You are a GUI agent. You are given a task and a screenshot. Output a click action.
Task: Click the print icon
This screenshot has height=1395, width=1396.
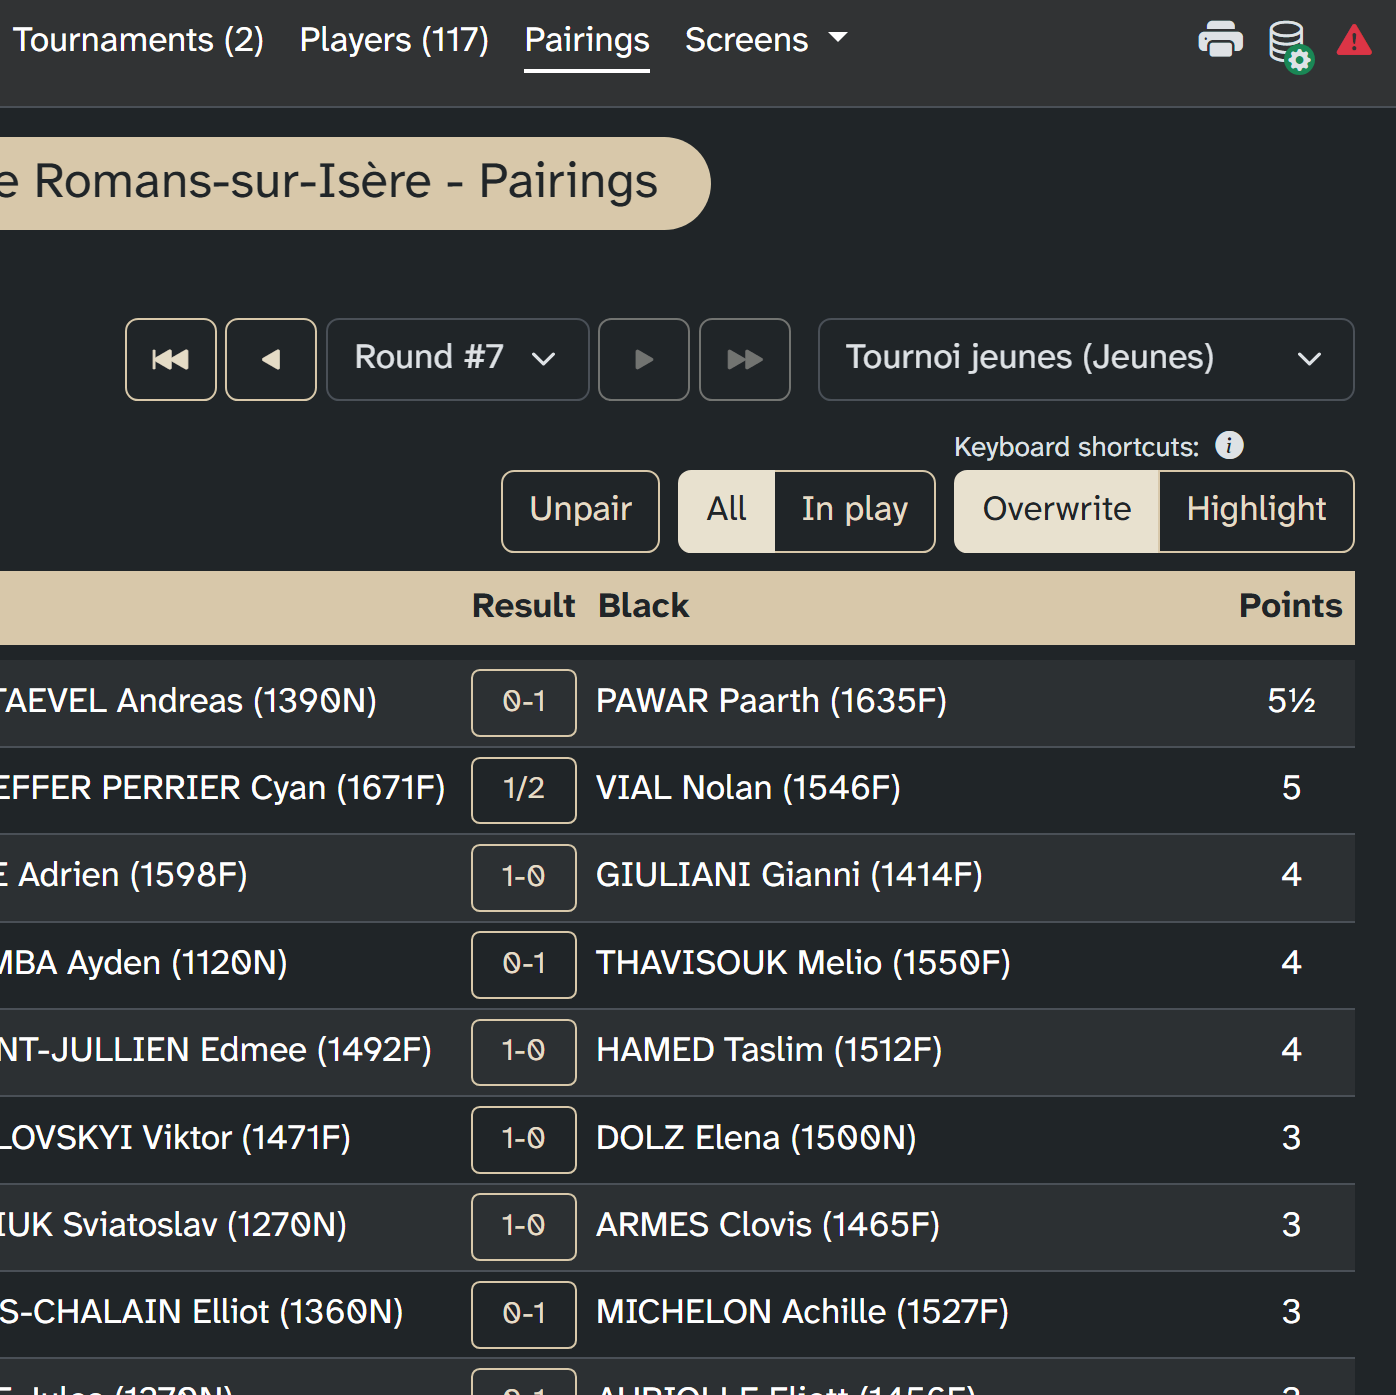coord(1220,40)
